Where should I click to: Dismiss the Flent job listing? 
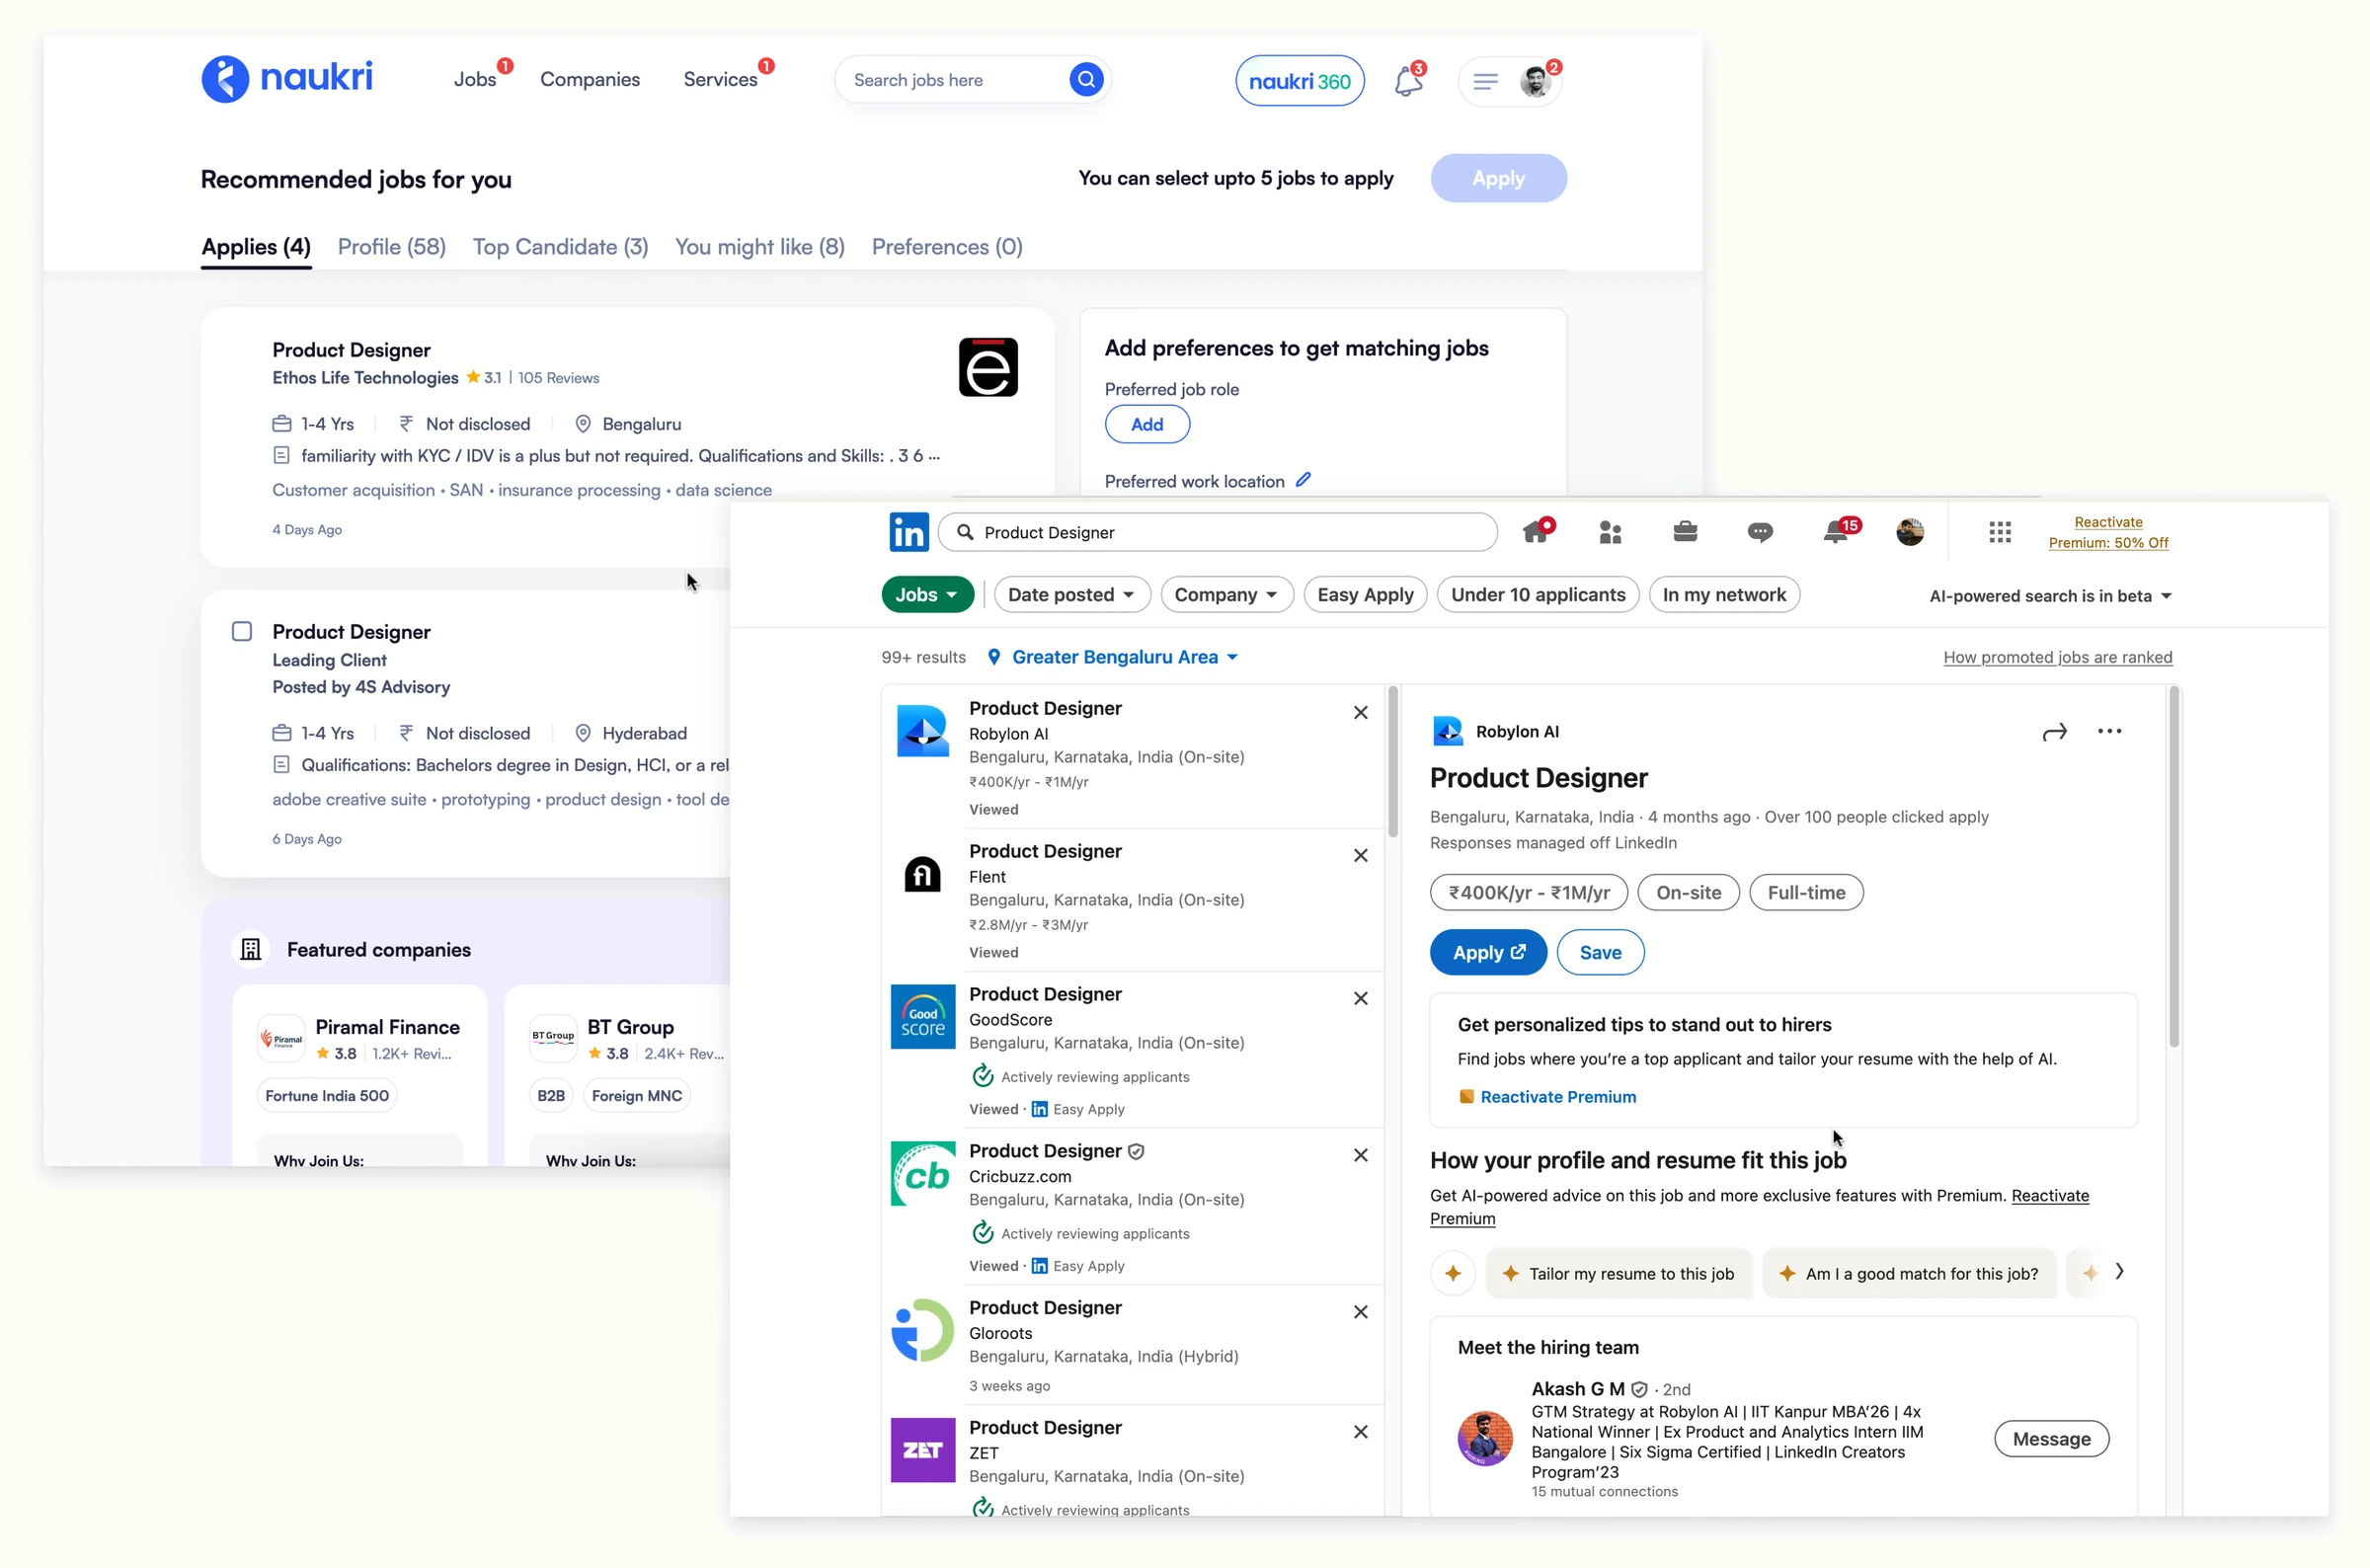click(1360, 855)
